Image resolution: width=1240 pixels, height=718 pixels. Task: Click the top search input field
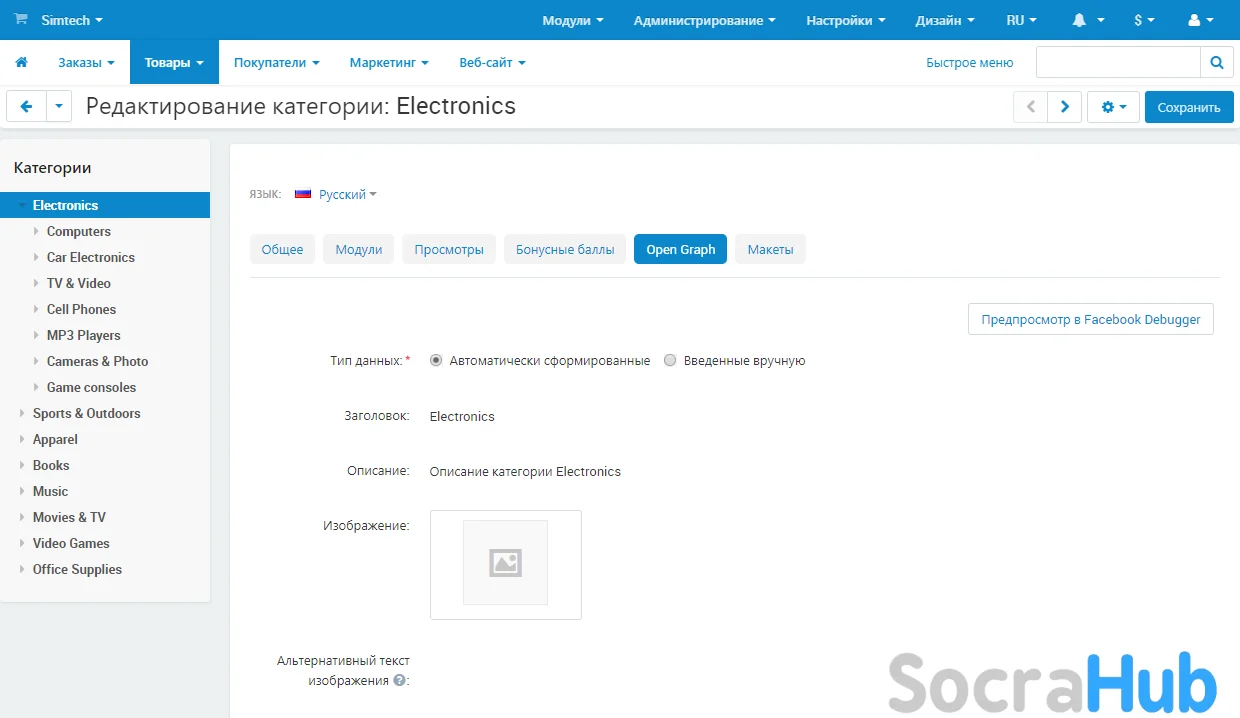tap(1117, 62)
